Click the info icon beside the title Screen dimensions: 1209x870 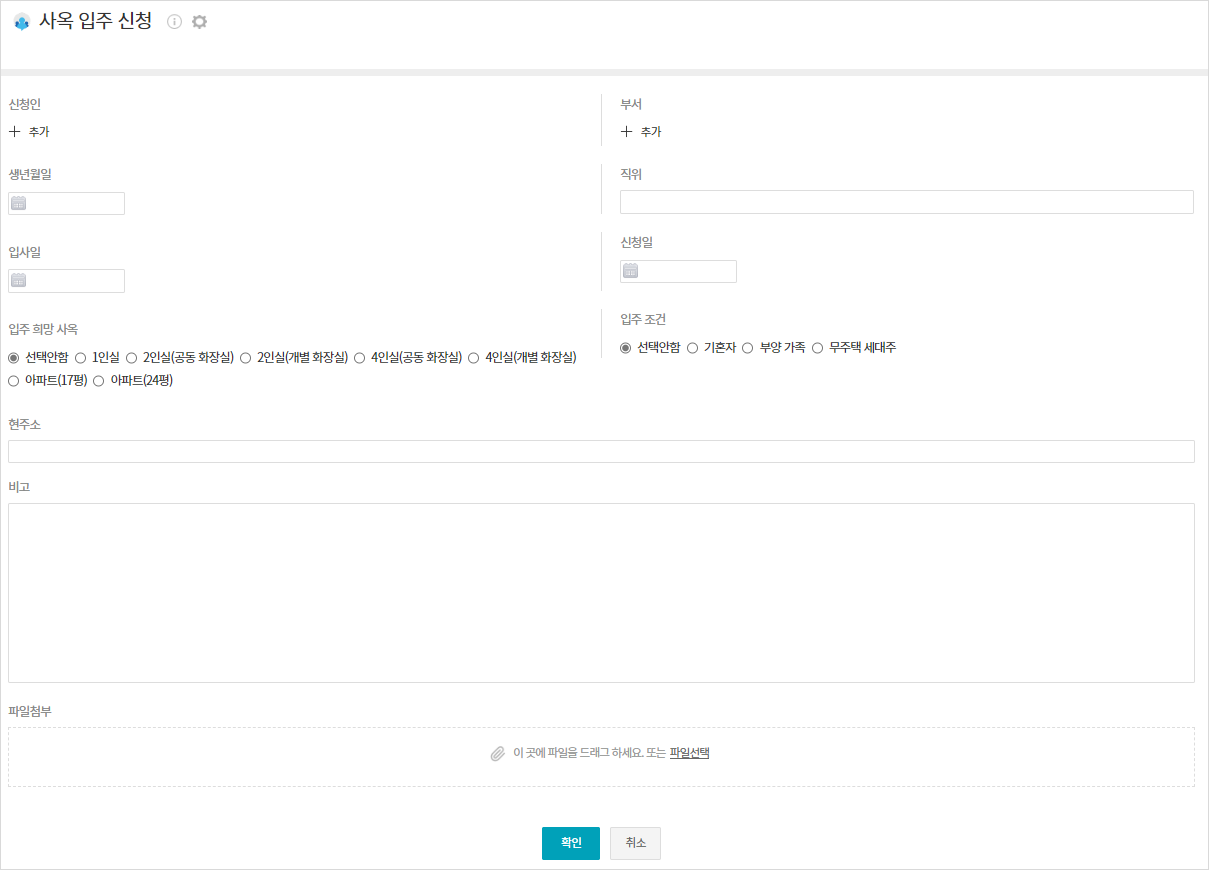[x=175, y=22]
